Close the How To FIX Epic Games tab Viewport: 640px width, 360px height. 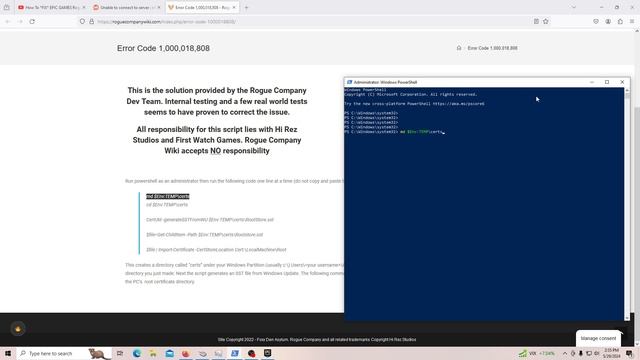(x=84, y=7)
